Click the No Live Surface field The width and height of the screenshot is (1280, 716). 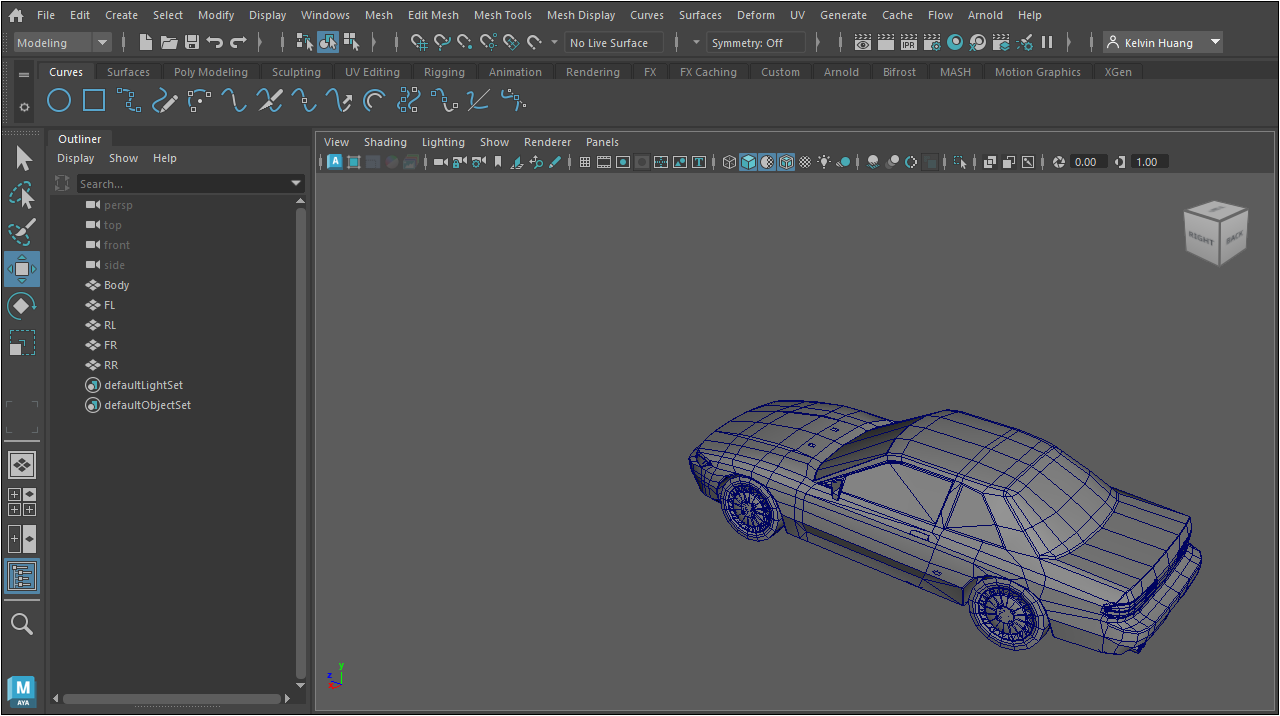613,43
